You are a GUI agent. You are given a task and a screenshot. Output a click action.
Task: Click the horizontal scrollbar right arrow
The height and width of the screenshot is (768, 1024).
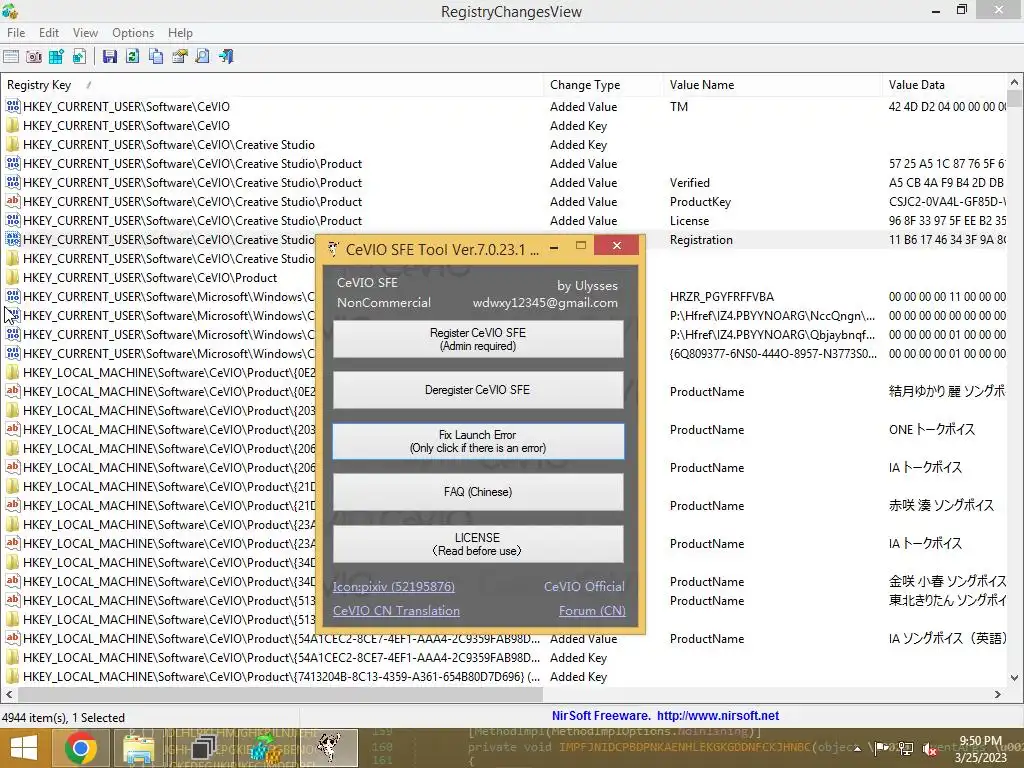click(x=997, y=694)
